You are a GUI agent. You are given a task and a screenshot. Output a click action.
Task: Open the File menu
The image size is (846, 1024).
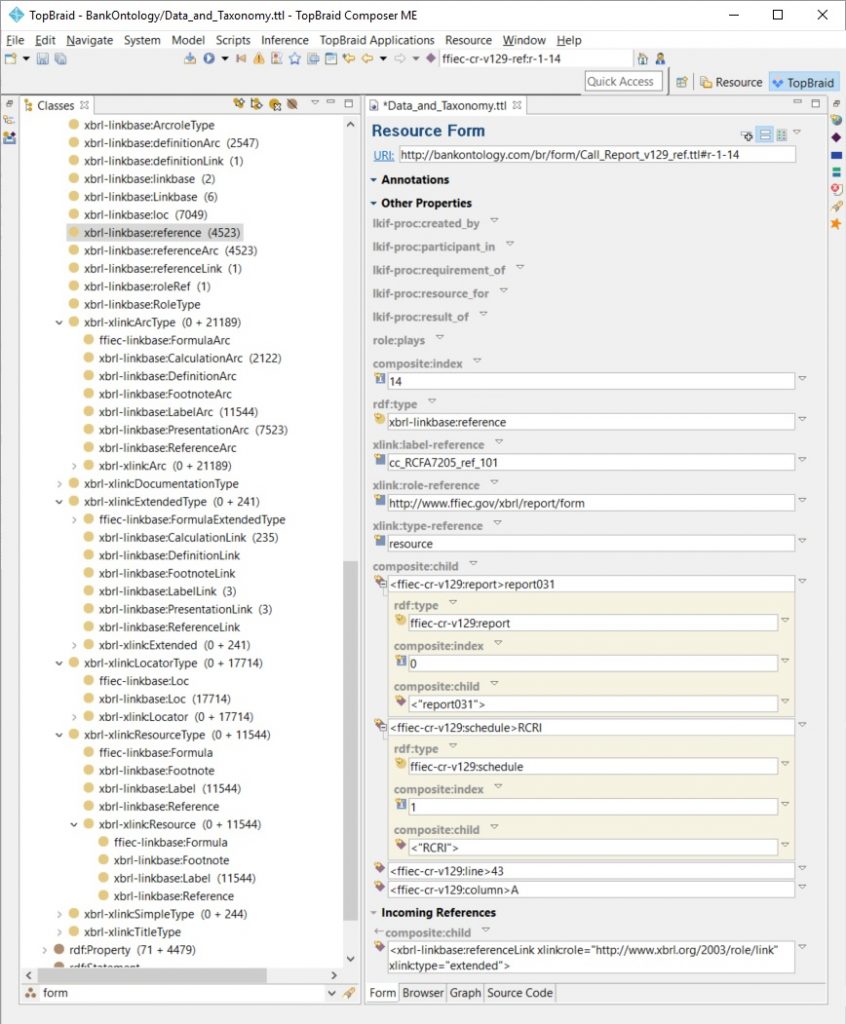(x=15, y=40)
